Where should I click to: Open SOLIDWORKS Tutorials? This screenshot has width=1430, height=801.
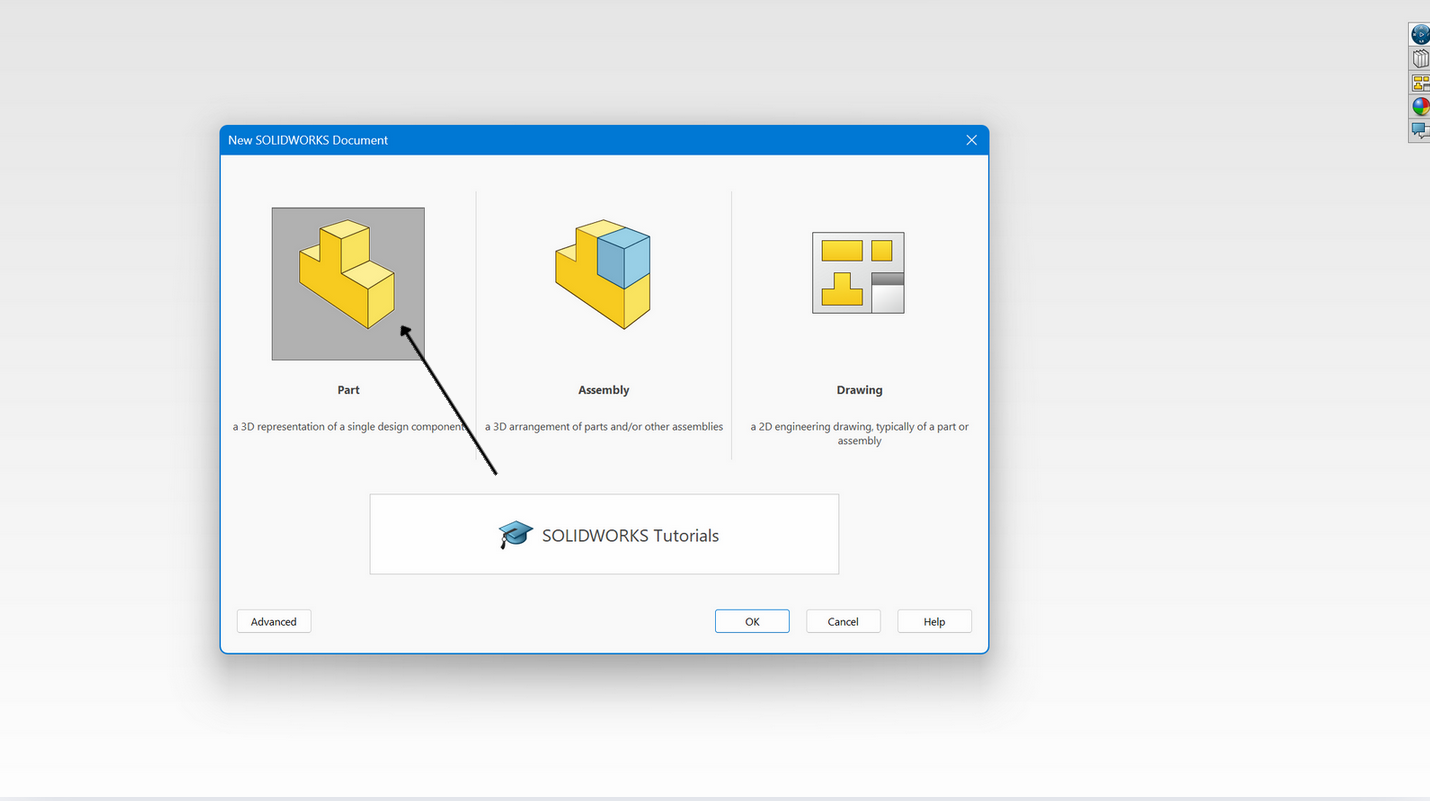(x=604, y=534)
